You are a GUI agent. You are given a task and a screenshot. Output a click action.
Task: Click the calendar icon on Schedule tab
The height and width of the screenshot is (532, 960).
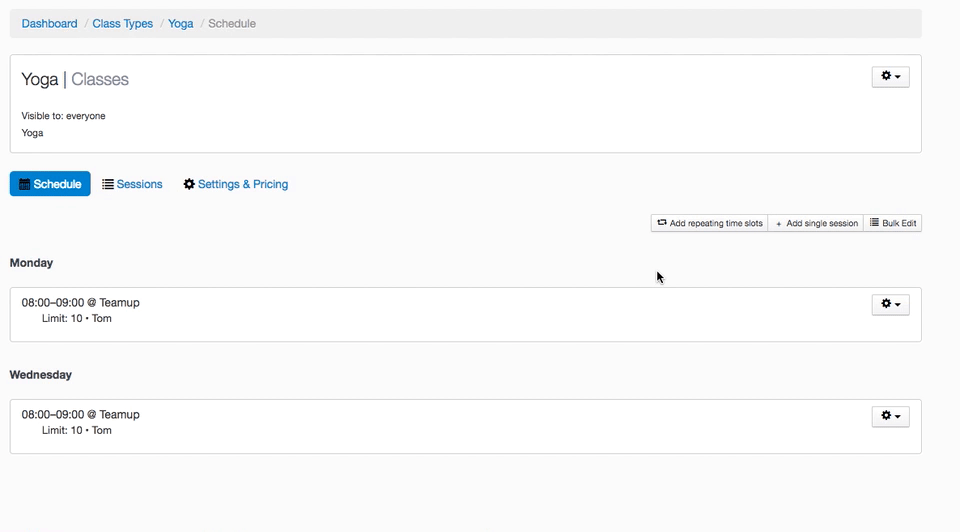tap(25, 184)
